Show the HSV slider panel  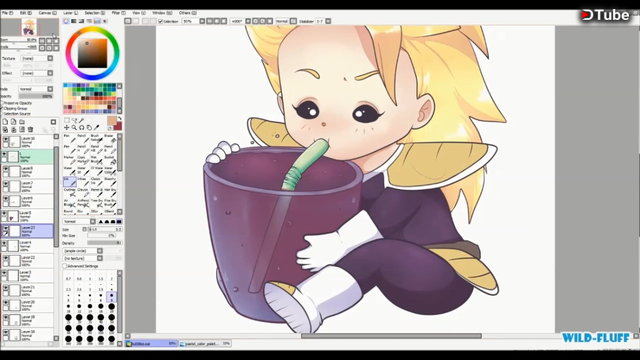(x=82, y=21)
